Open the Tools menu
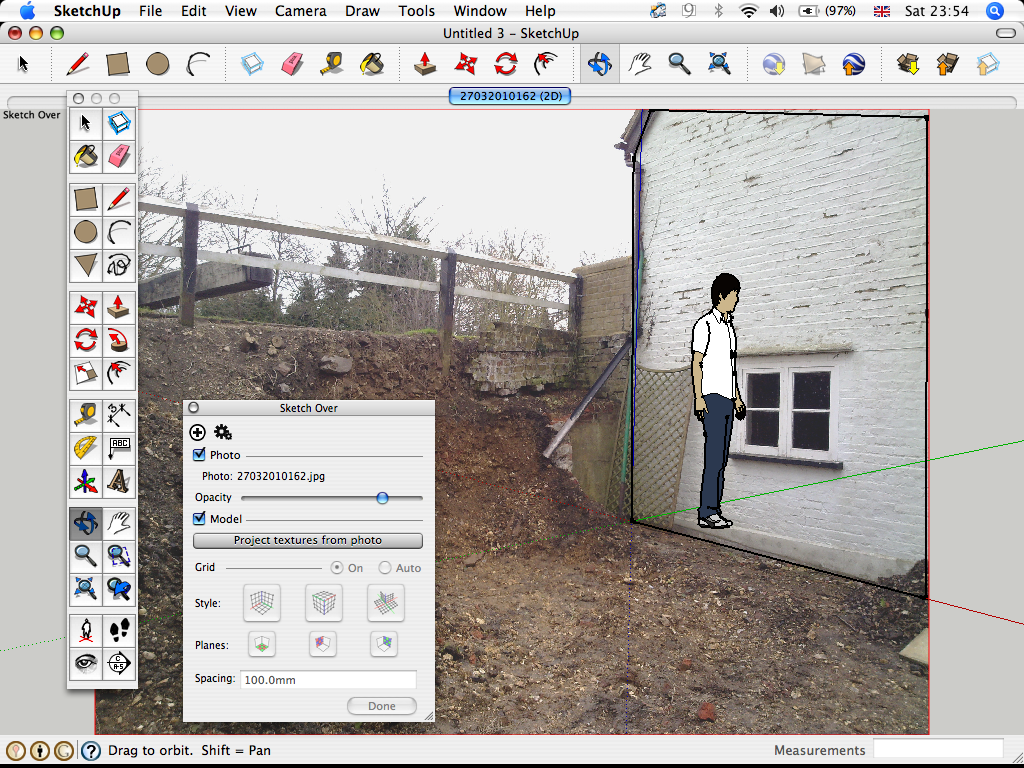Image resolution: width=1024 pixels, height=768 pixels. click(x=417, y=11)
